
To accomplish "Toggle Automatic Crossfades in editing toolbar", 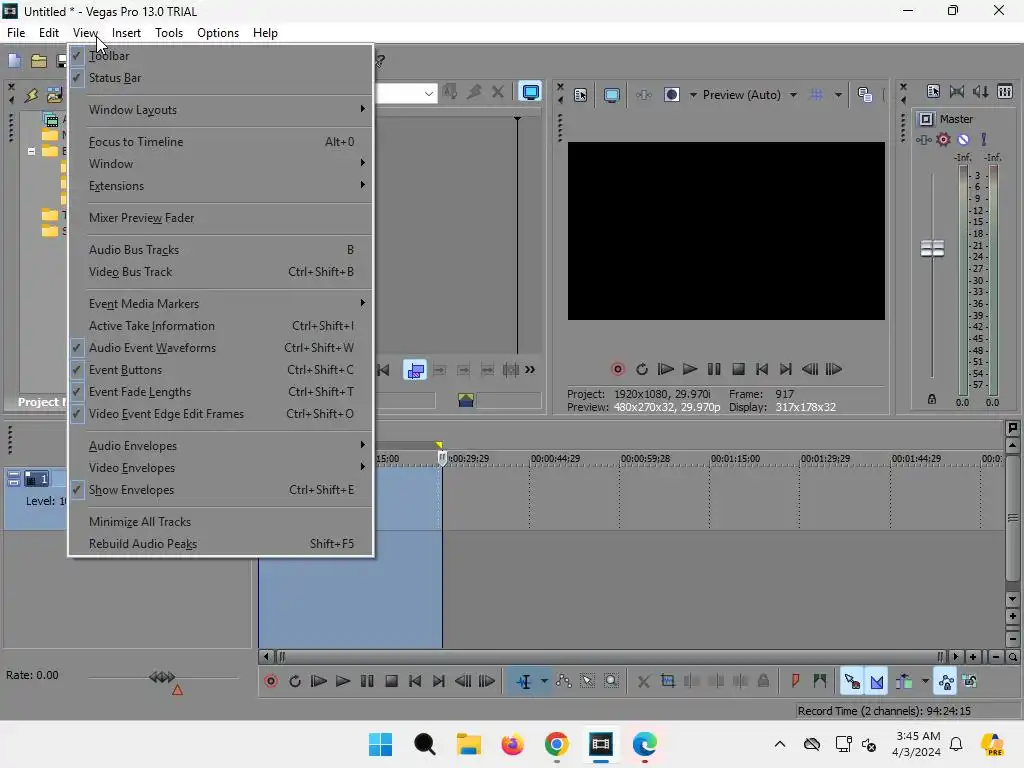I will 876,681.
